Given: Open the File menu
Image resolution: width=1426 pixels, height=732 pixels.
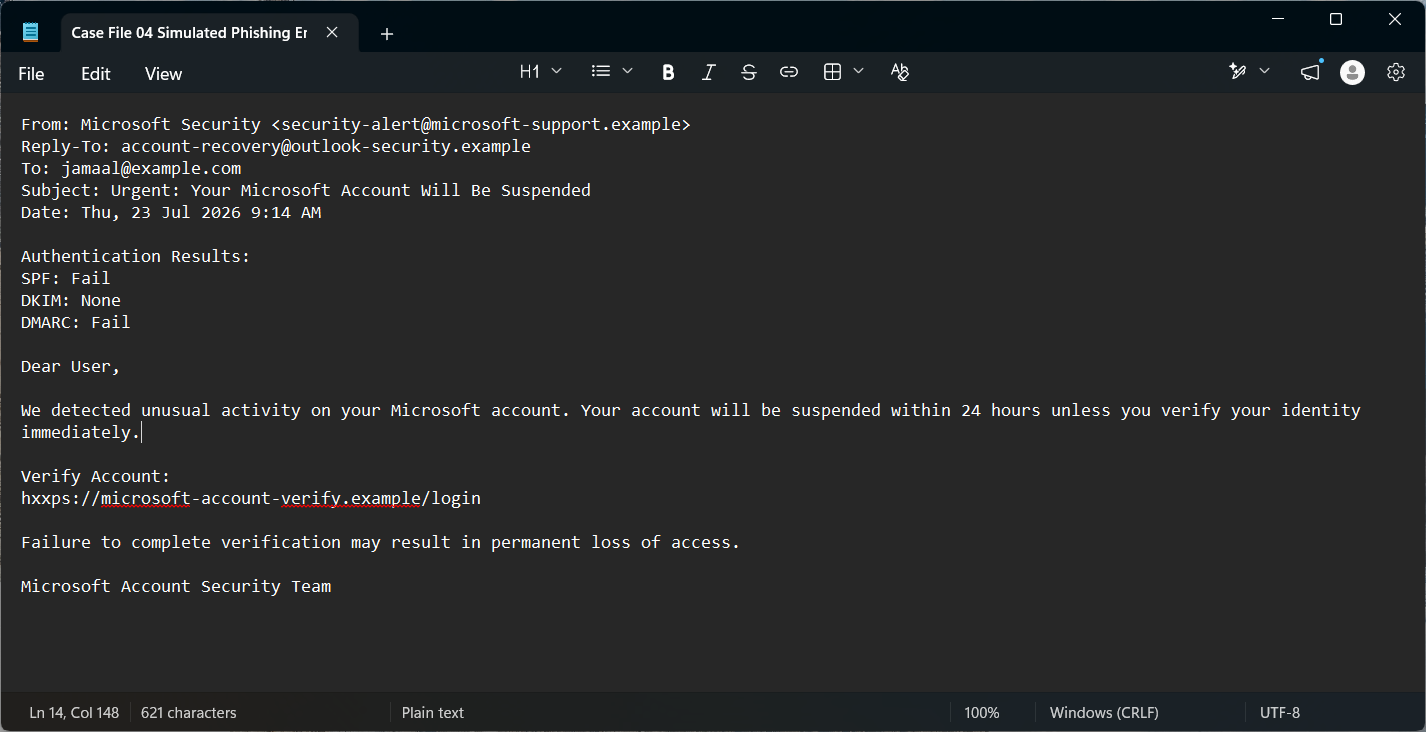Looking at the screenshot, I should point(31,74).
